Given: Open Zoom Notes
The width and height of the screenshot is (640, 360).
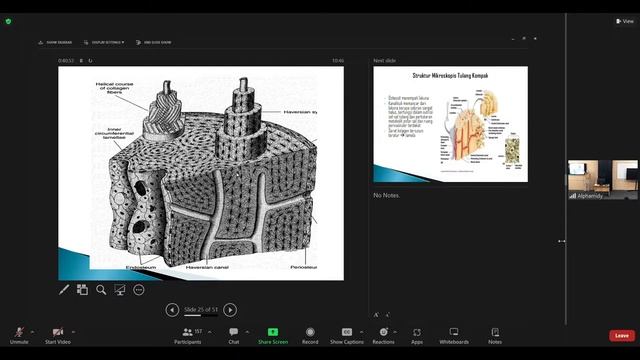Looking at the screenshot, I should 495,336.
